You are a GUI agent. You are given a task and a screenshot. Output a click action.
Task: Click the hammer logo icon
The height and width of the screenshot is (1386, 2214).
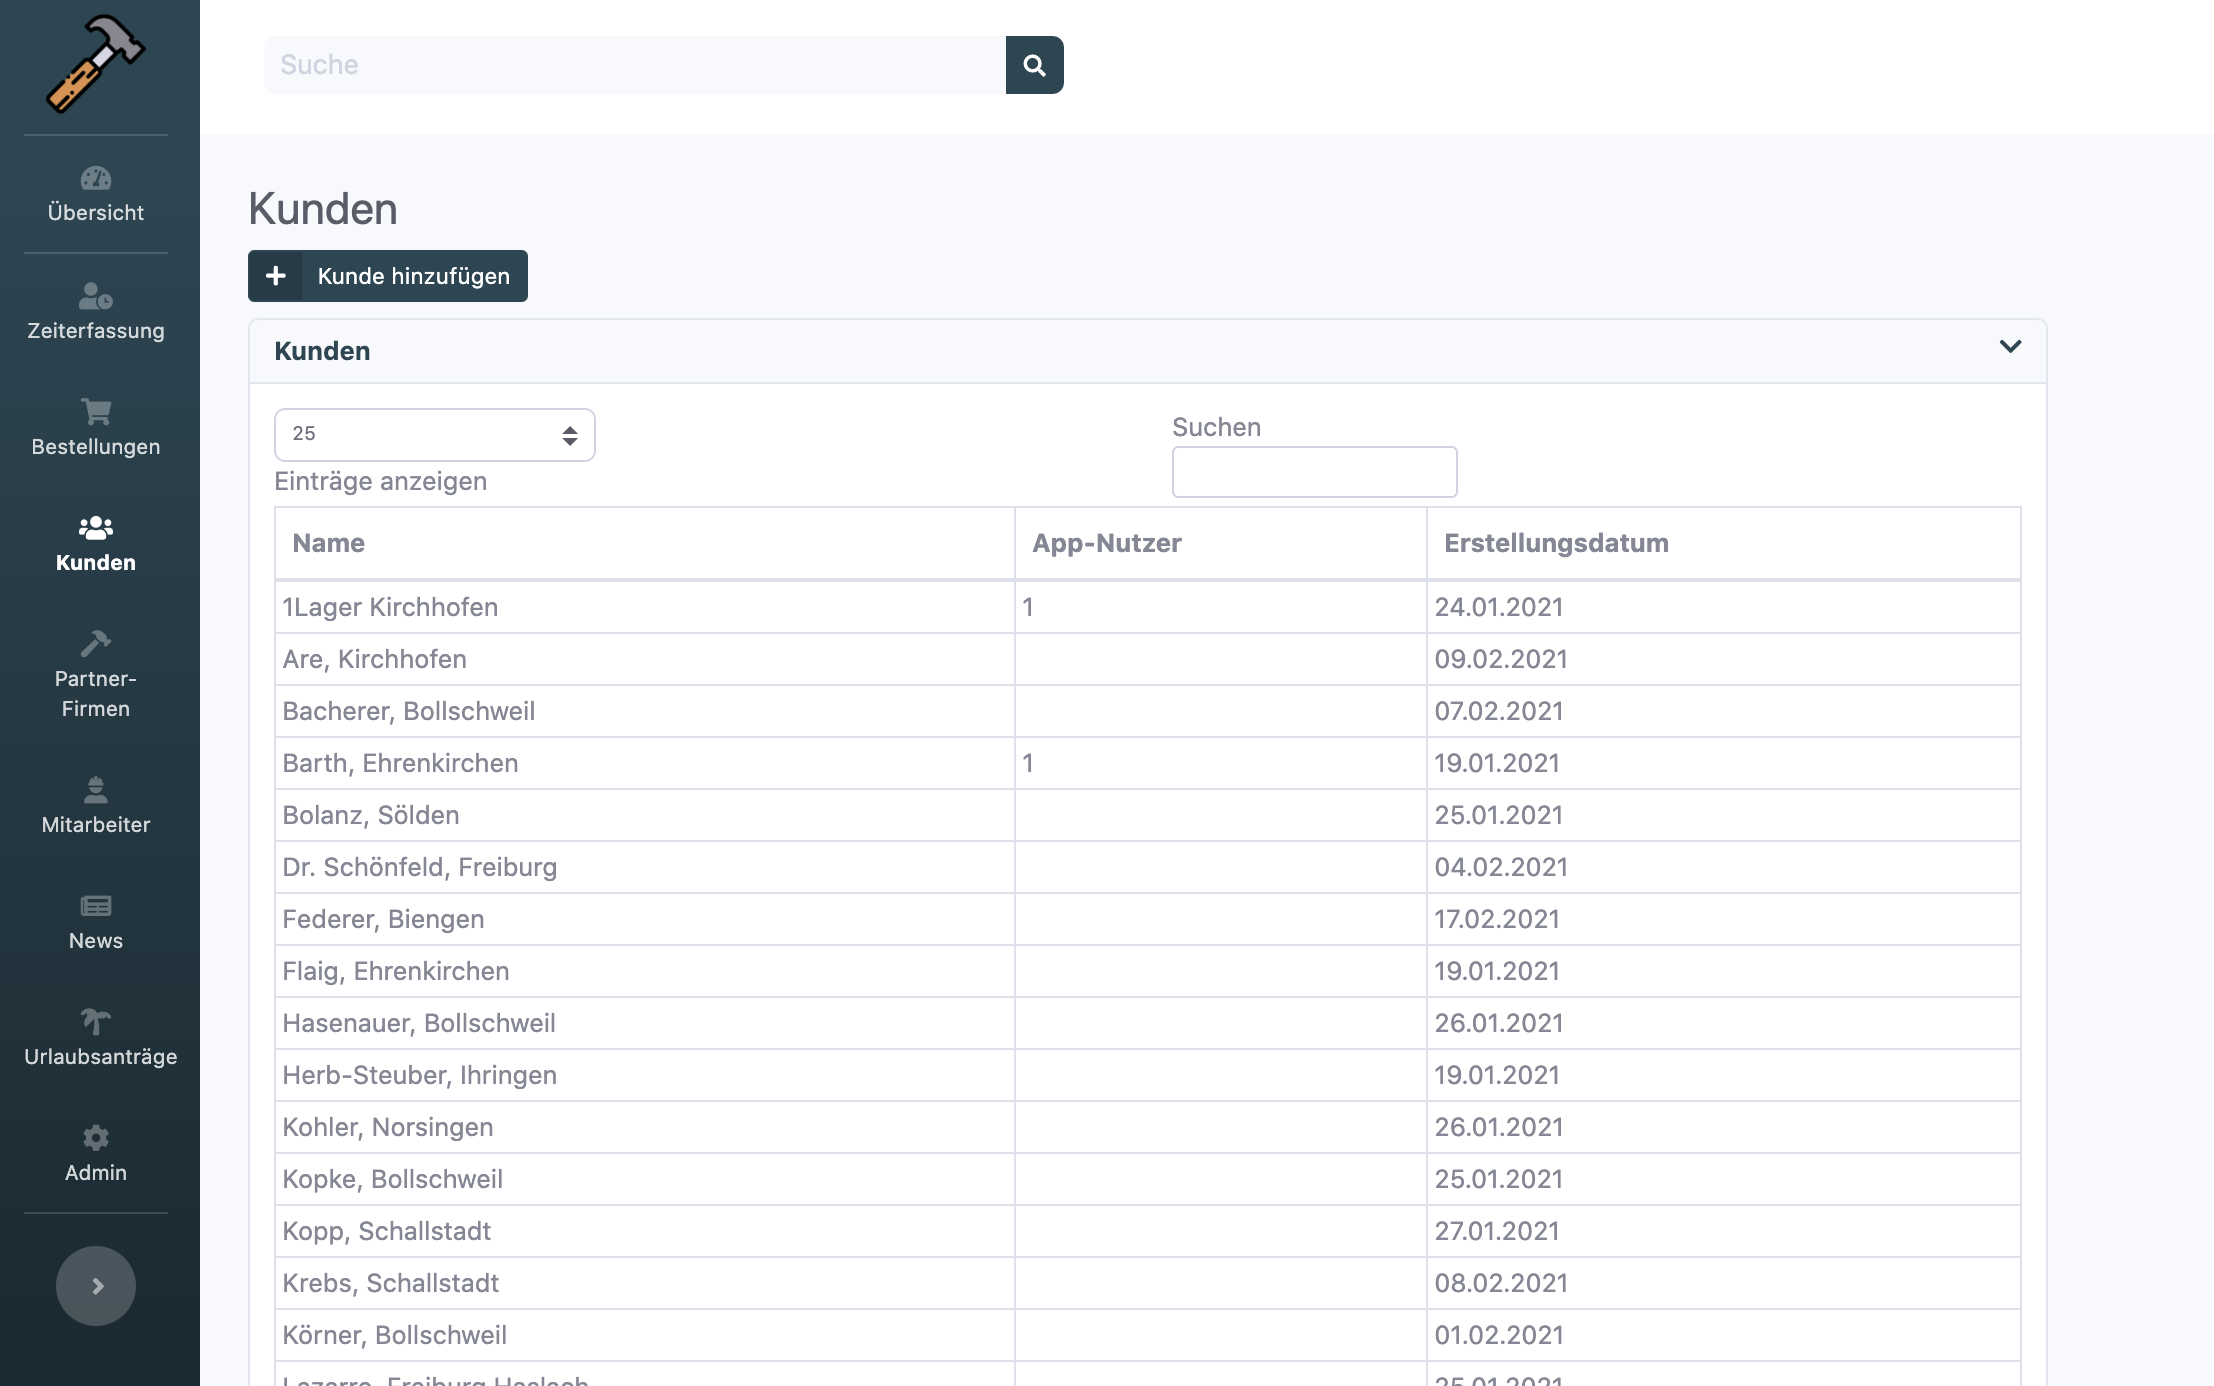point(95,64)
